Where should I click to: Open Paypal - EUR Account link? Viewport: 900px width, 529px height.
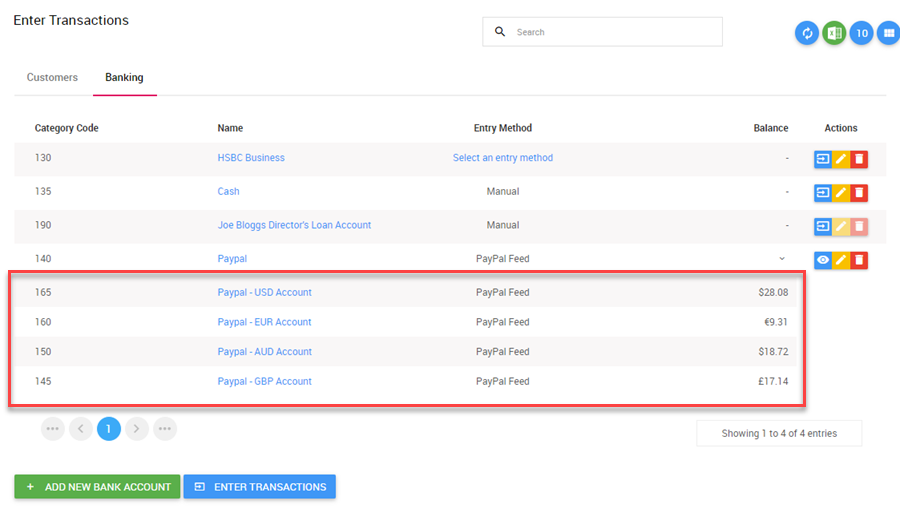pos(264,322)
